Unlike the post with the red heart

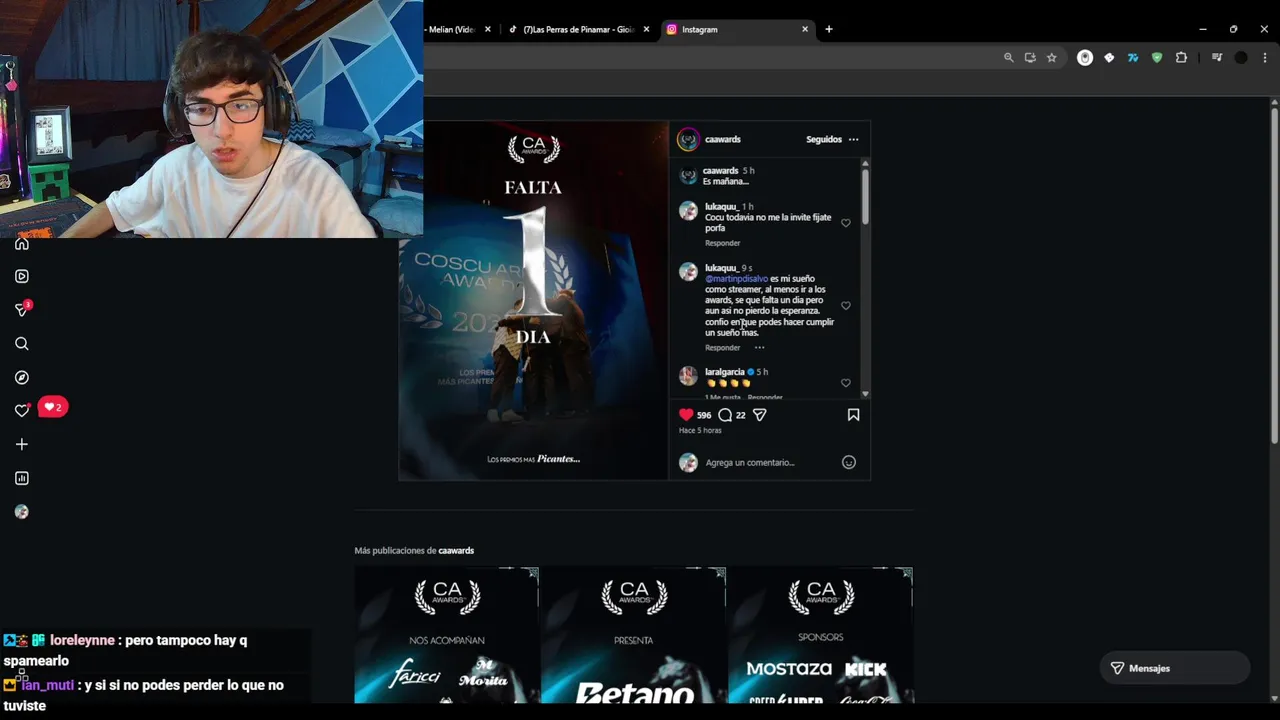click(686, 414)
